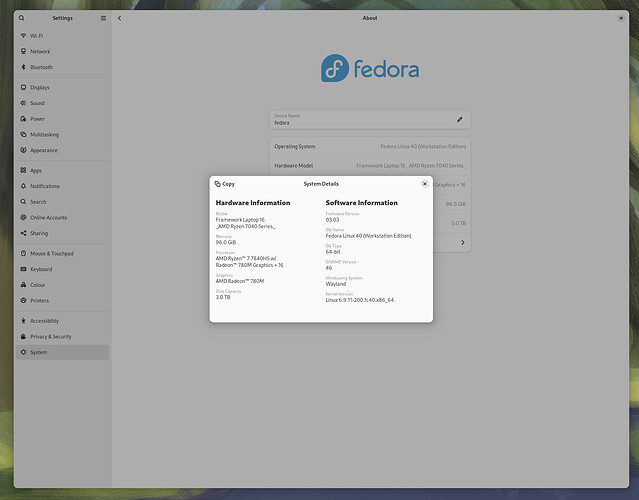Click the Hardware Model row
The height and width of the screenshot is (500, 639).
click(x=370, y=165)
